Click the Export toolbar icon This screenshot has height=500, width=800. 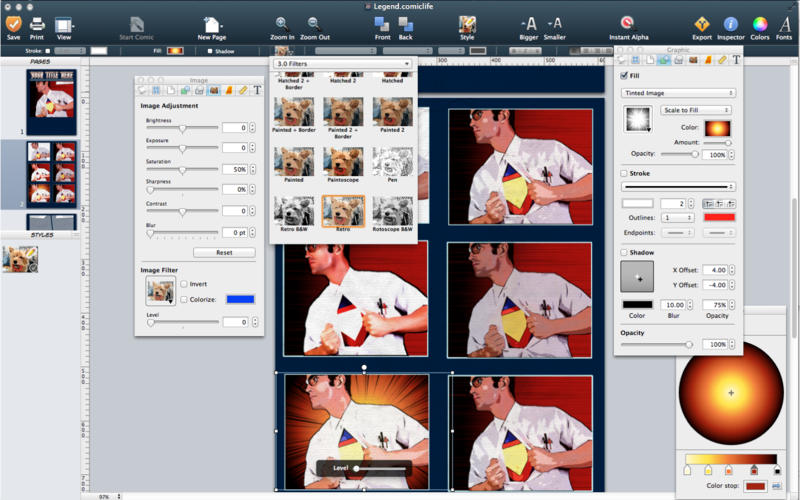tap(702, 23)
